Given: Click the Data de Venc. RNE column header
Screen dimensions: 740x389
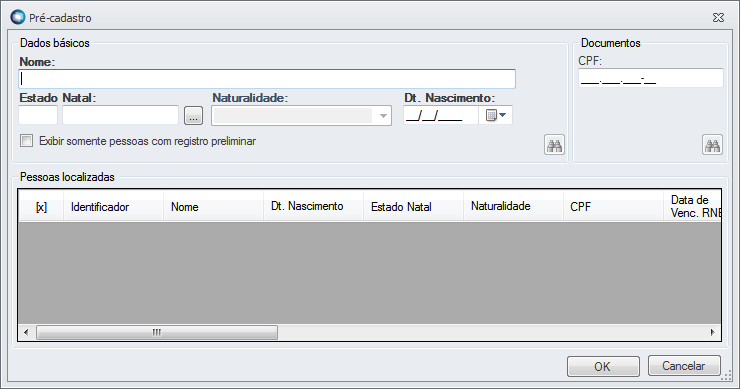Looking at the screenshot, I should (x=692, y=206).
